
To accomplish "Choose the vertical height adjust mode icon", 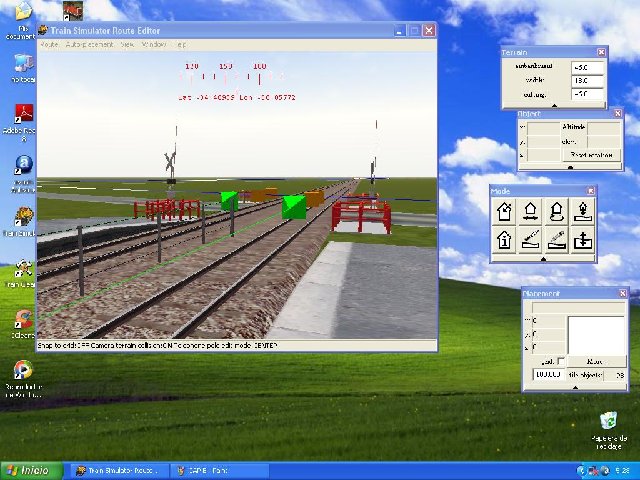I will point(583,240).
